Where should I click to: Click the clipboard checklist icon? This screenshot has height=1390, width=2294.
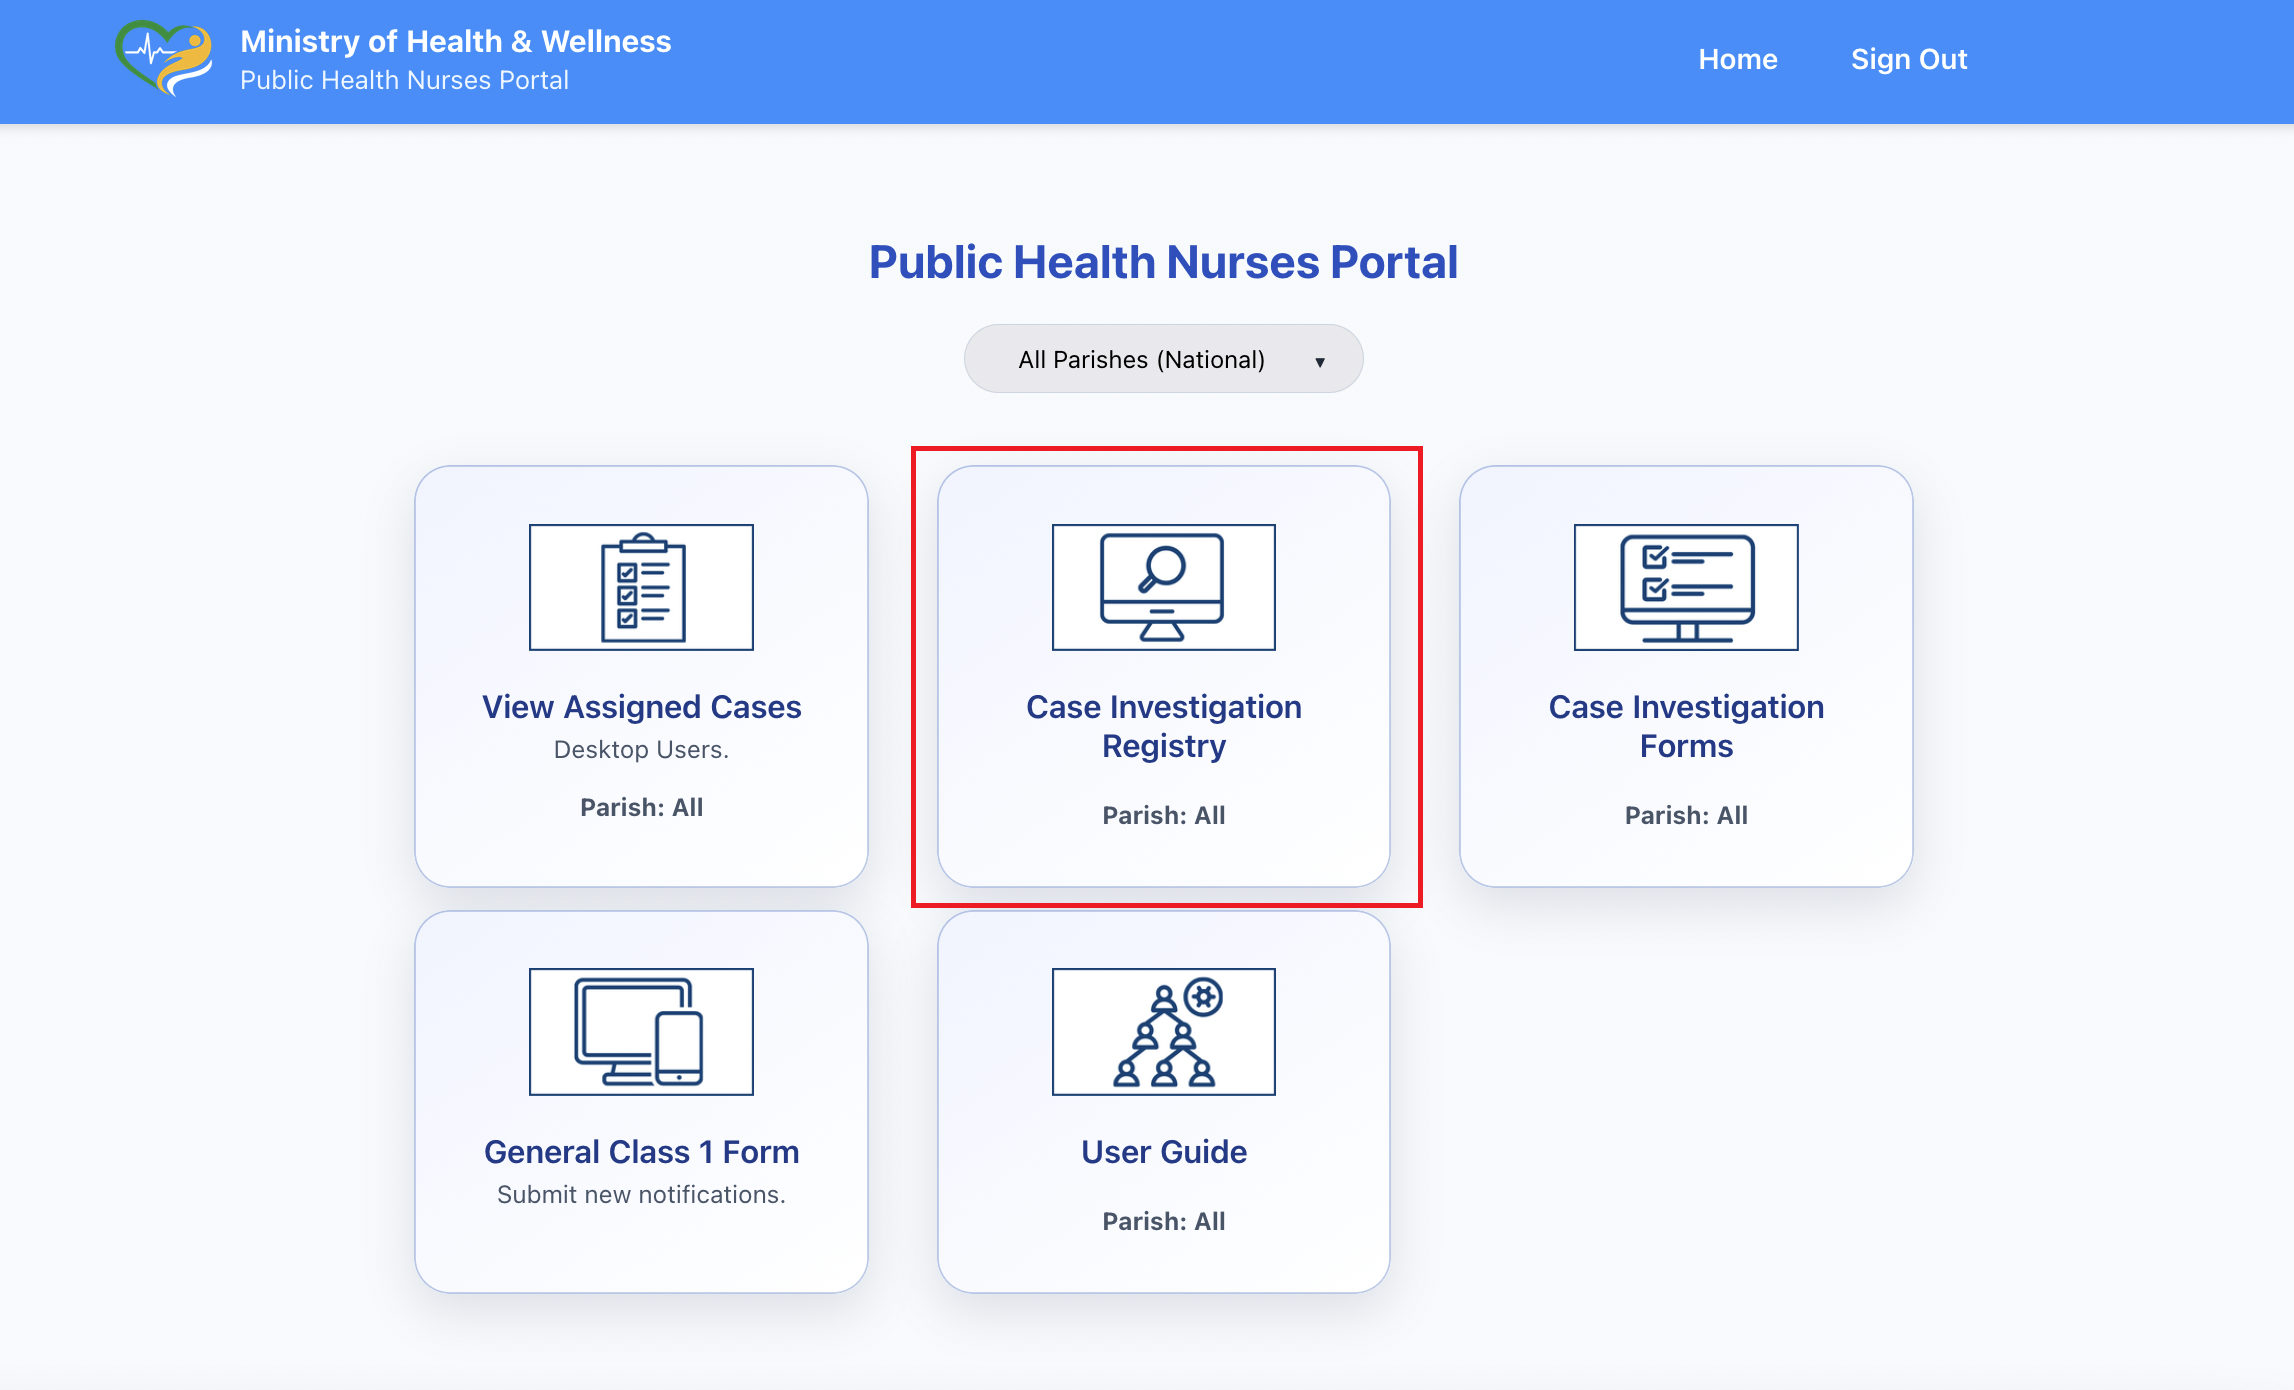(x=641, y=587)
